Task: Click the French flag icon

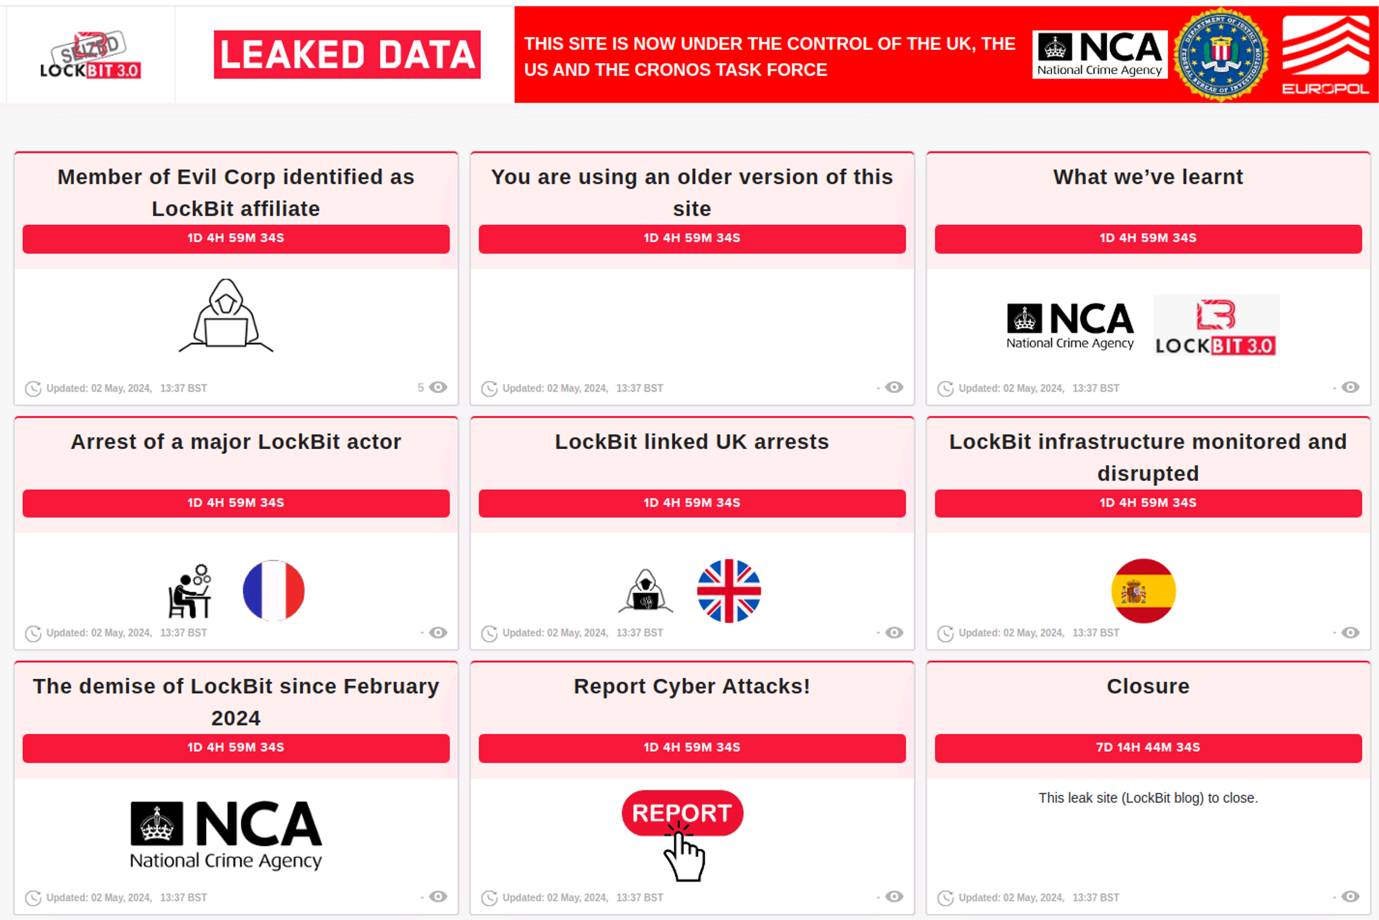Action: click(273, 591)
